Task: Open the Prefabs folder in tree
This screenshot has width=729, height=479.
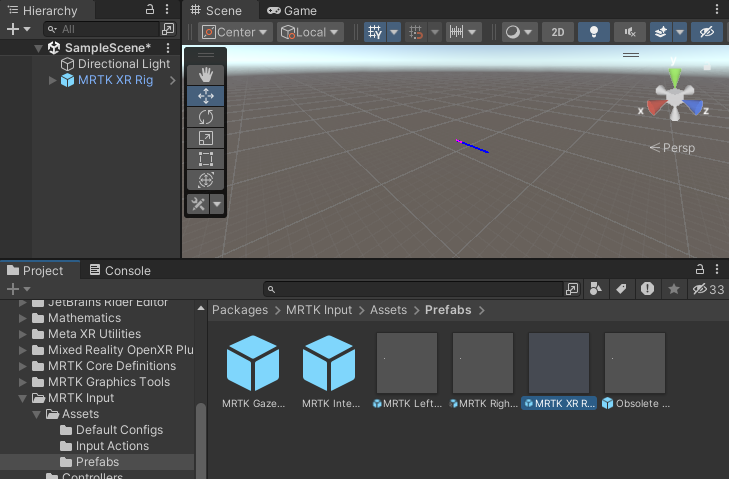Action: tap(97, 462)
